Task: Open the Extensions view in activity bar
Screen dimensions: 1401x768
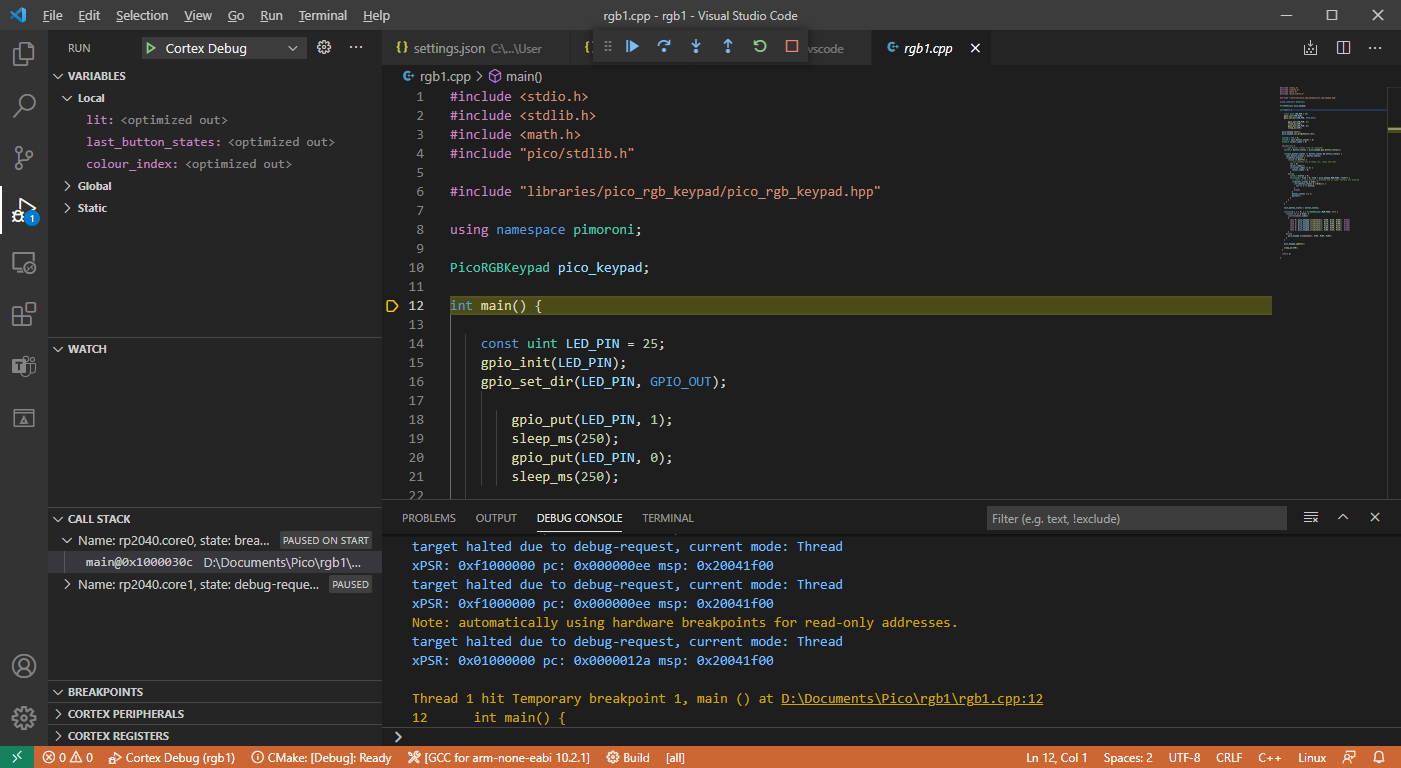Action: point(24,315)
